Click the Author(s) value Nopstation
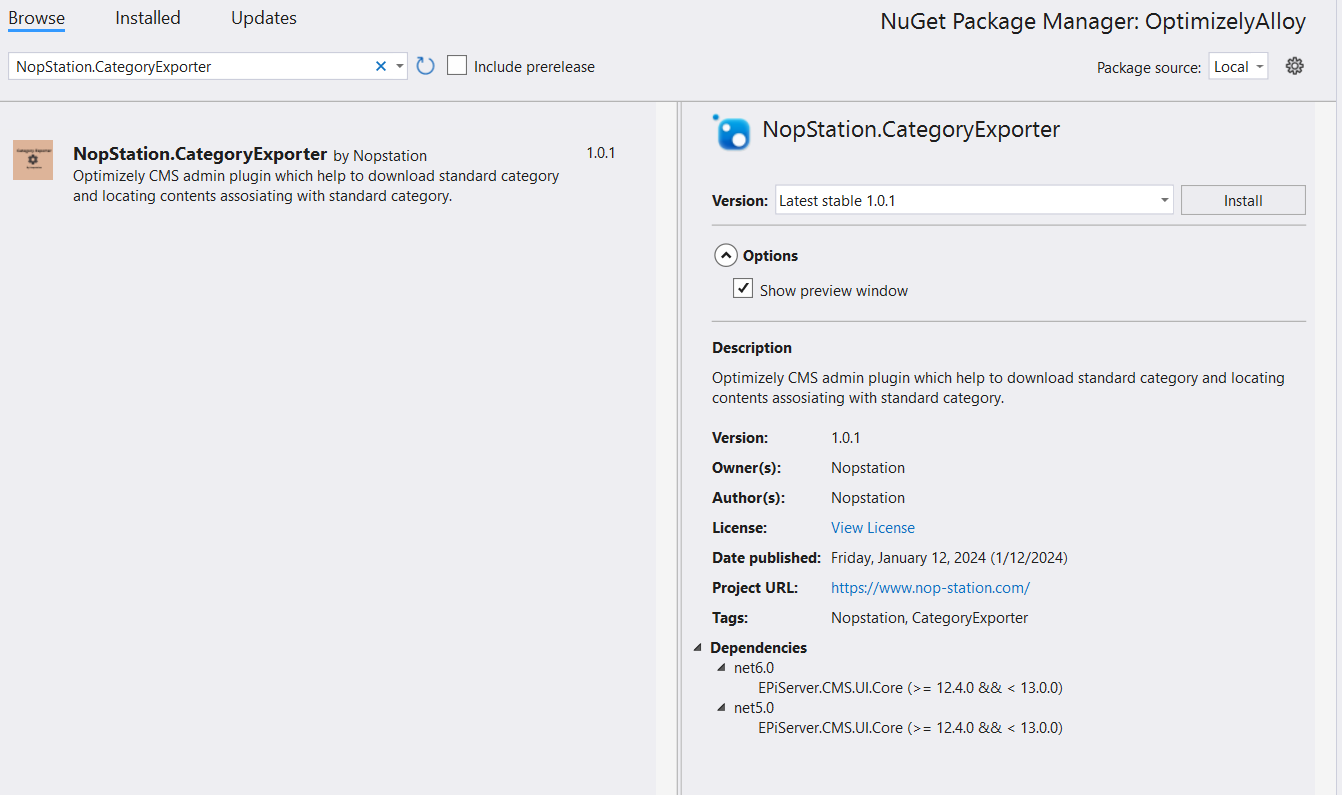 coord(868,497)
